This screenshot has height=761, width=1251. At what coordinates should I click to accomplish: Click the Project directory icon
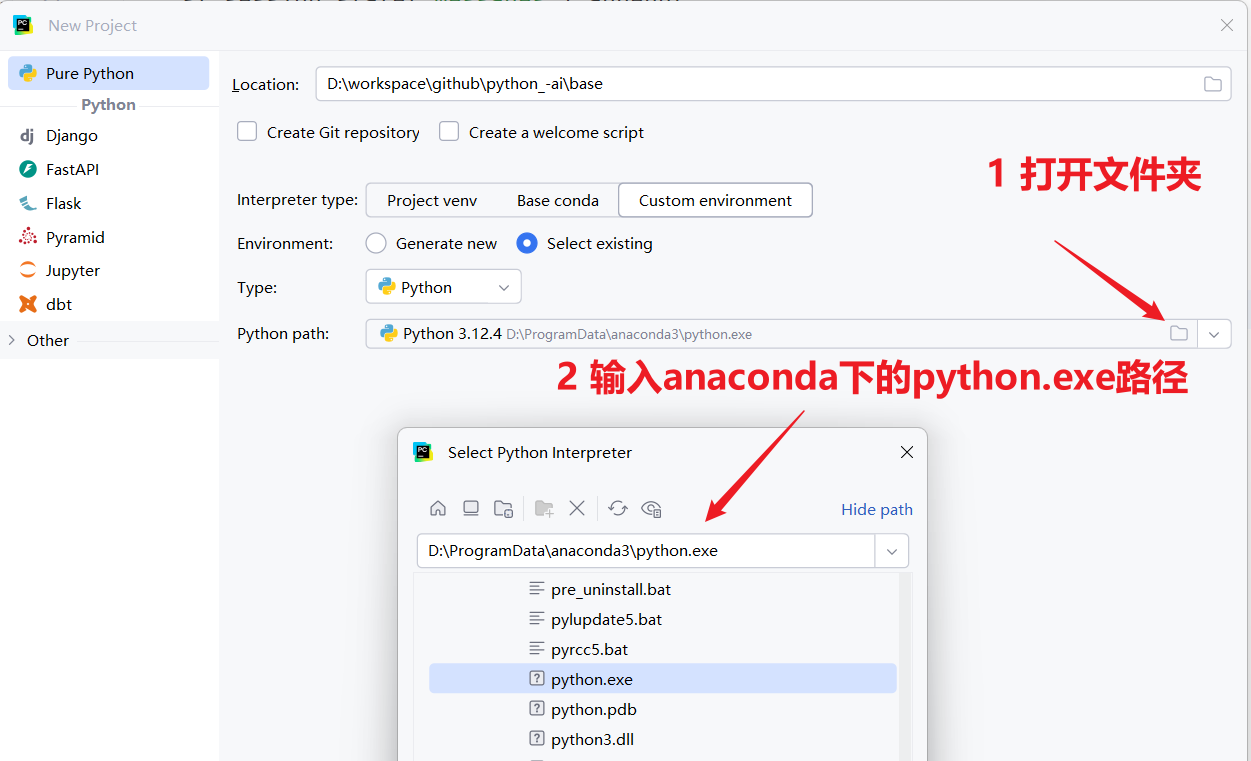click(x=504, y=508)
